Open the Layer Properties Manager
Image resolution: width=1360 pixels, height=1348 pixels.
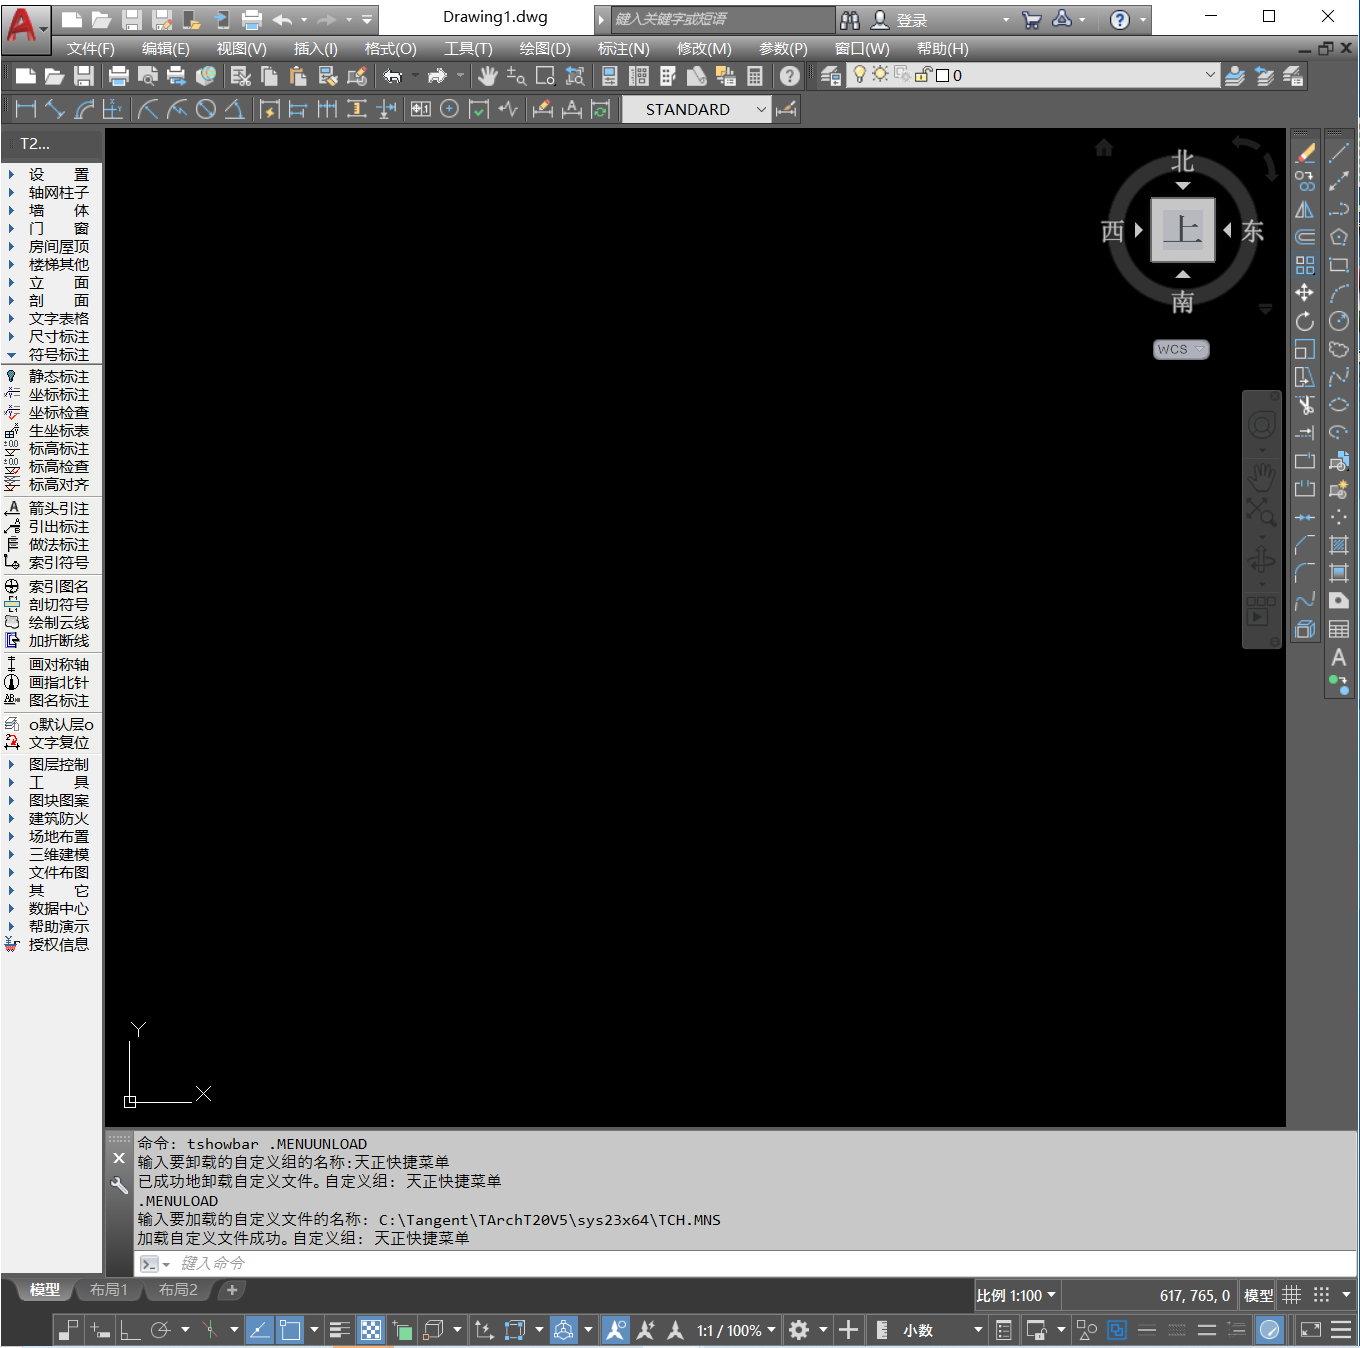click(x=830, y=76)
